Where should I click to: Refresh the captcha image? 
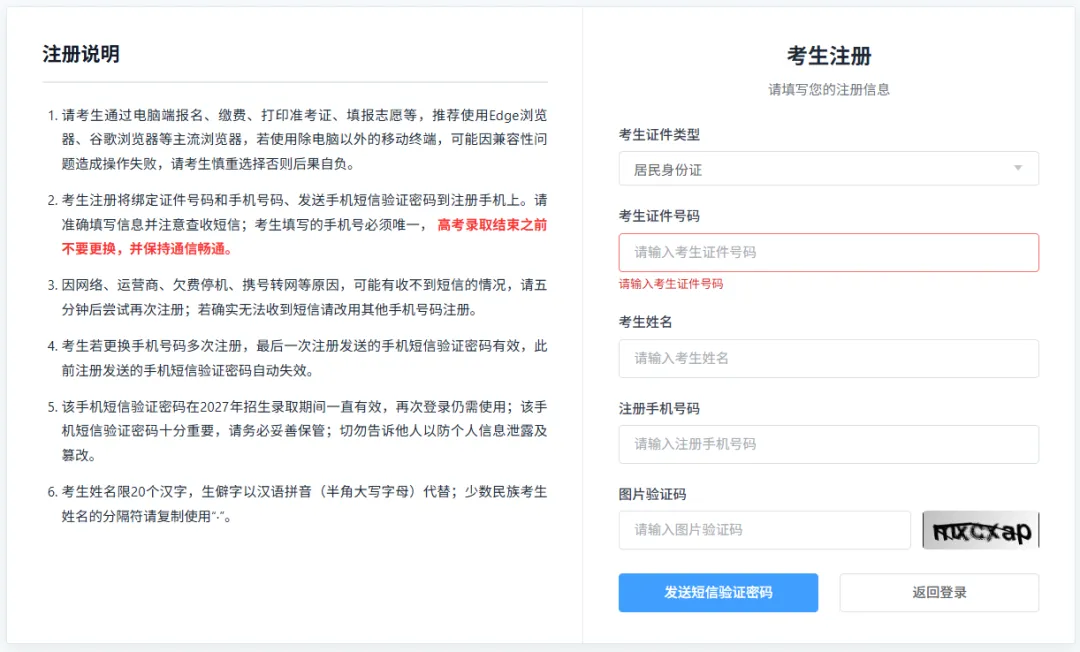[981, 530]
